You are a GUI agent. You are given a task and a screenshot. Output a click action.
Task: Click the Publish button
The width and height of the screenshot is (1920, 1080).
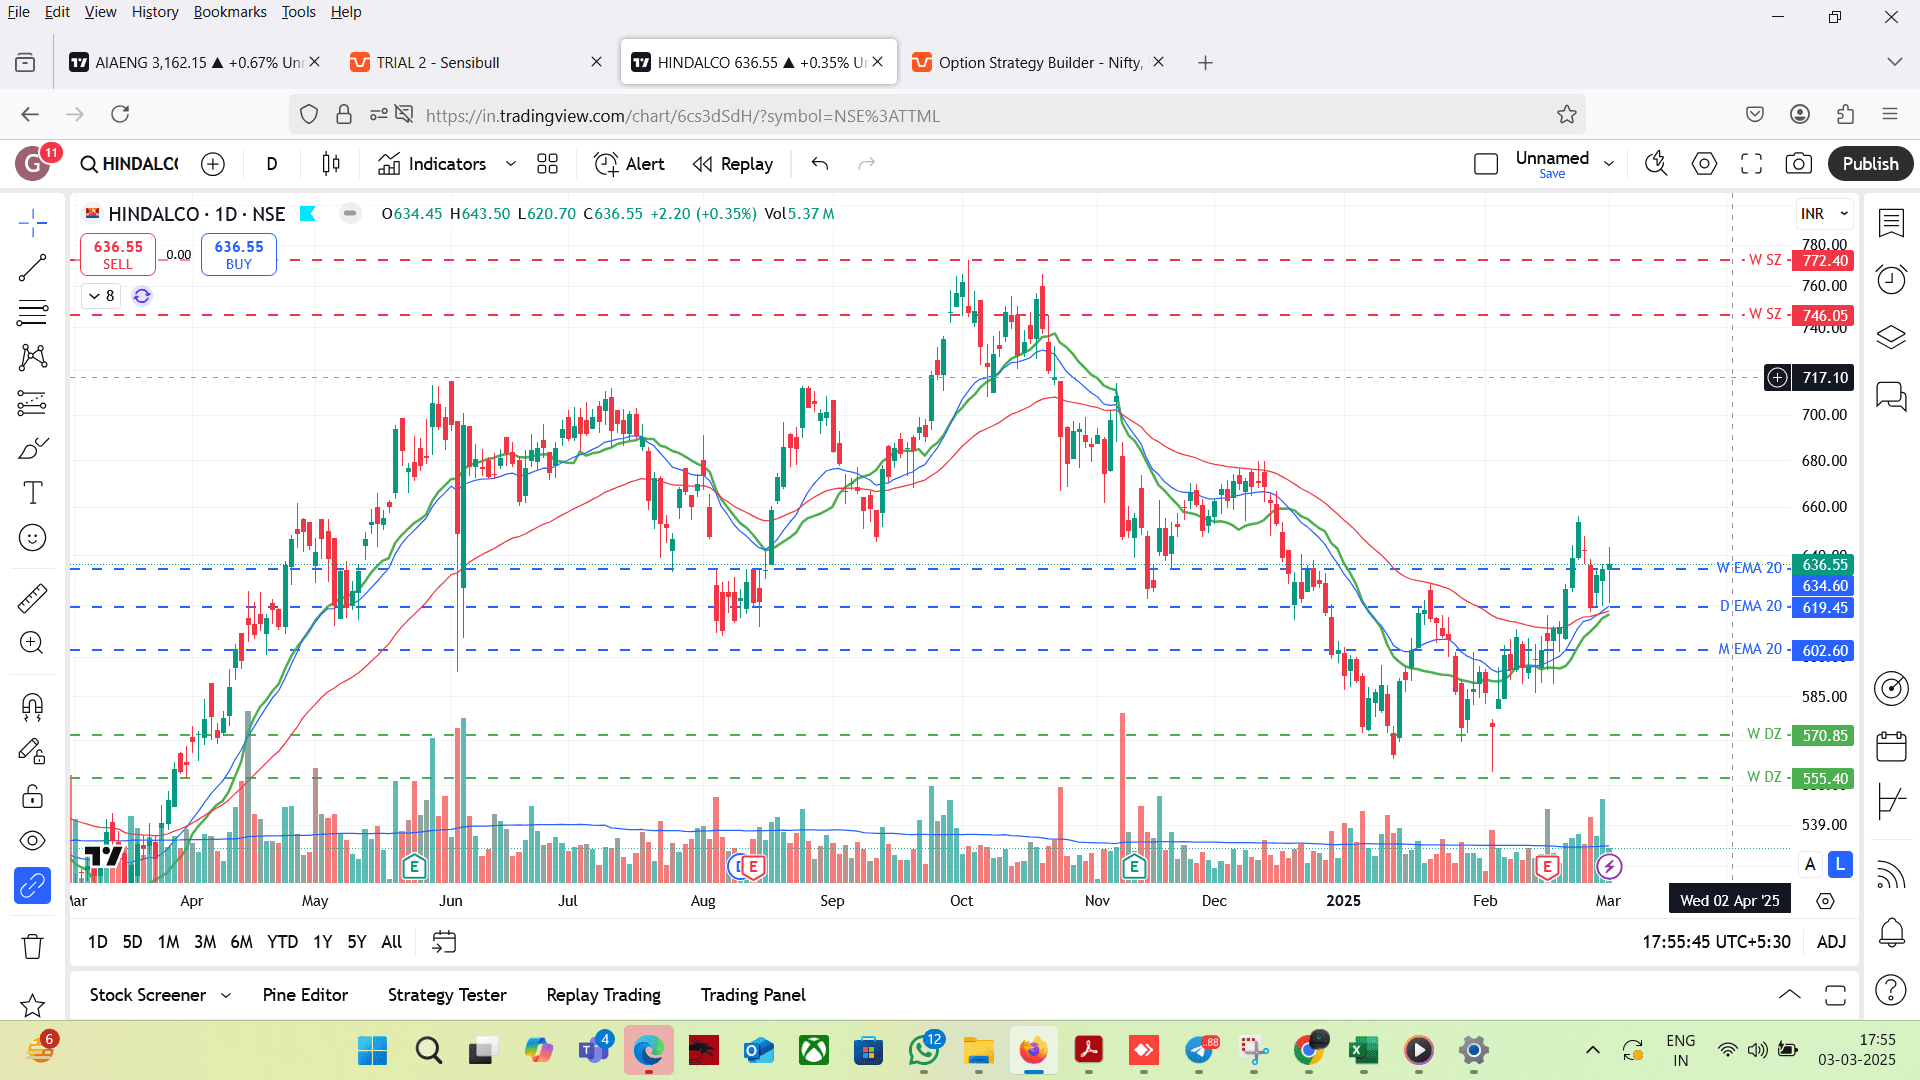(1870, 164)
